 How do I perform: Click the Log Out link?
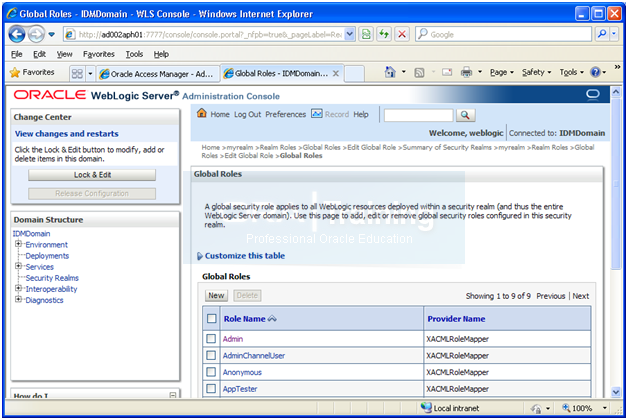[248, 115]
